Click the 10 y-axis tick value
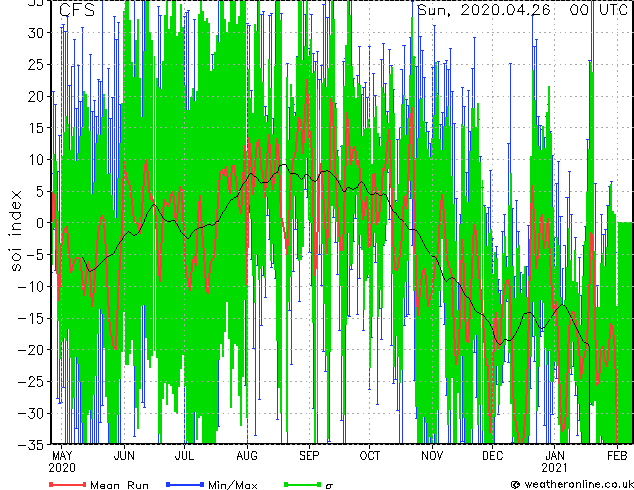This screenshot has height=490, width=634. tap(36, 159)
